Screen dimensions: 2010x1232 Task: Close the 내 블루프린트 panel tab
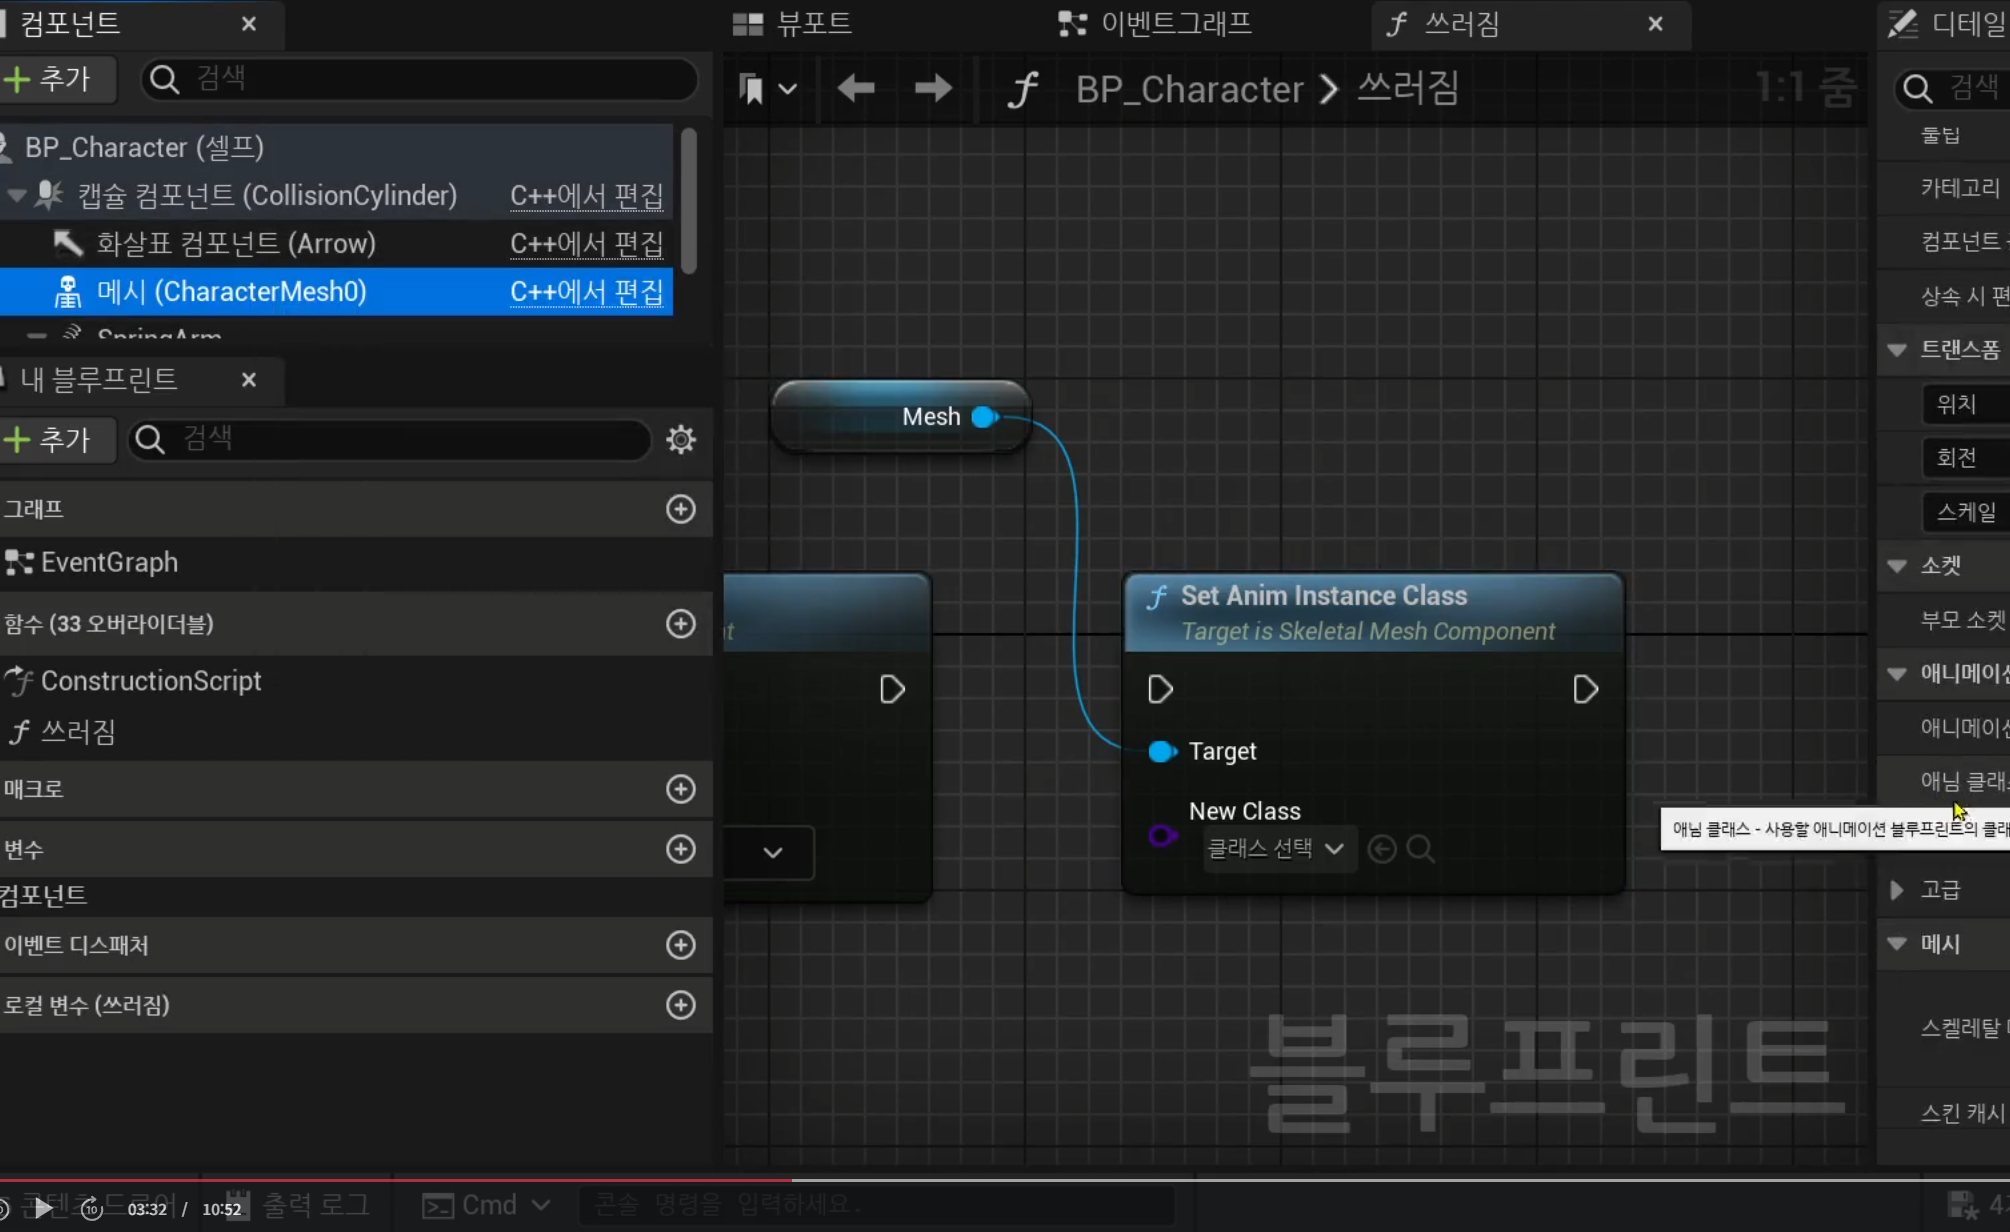[x=249, y=379]
